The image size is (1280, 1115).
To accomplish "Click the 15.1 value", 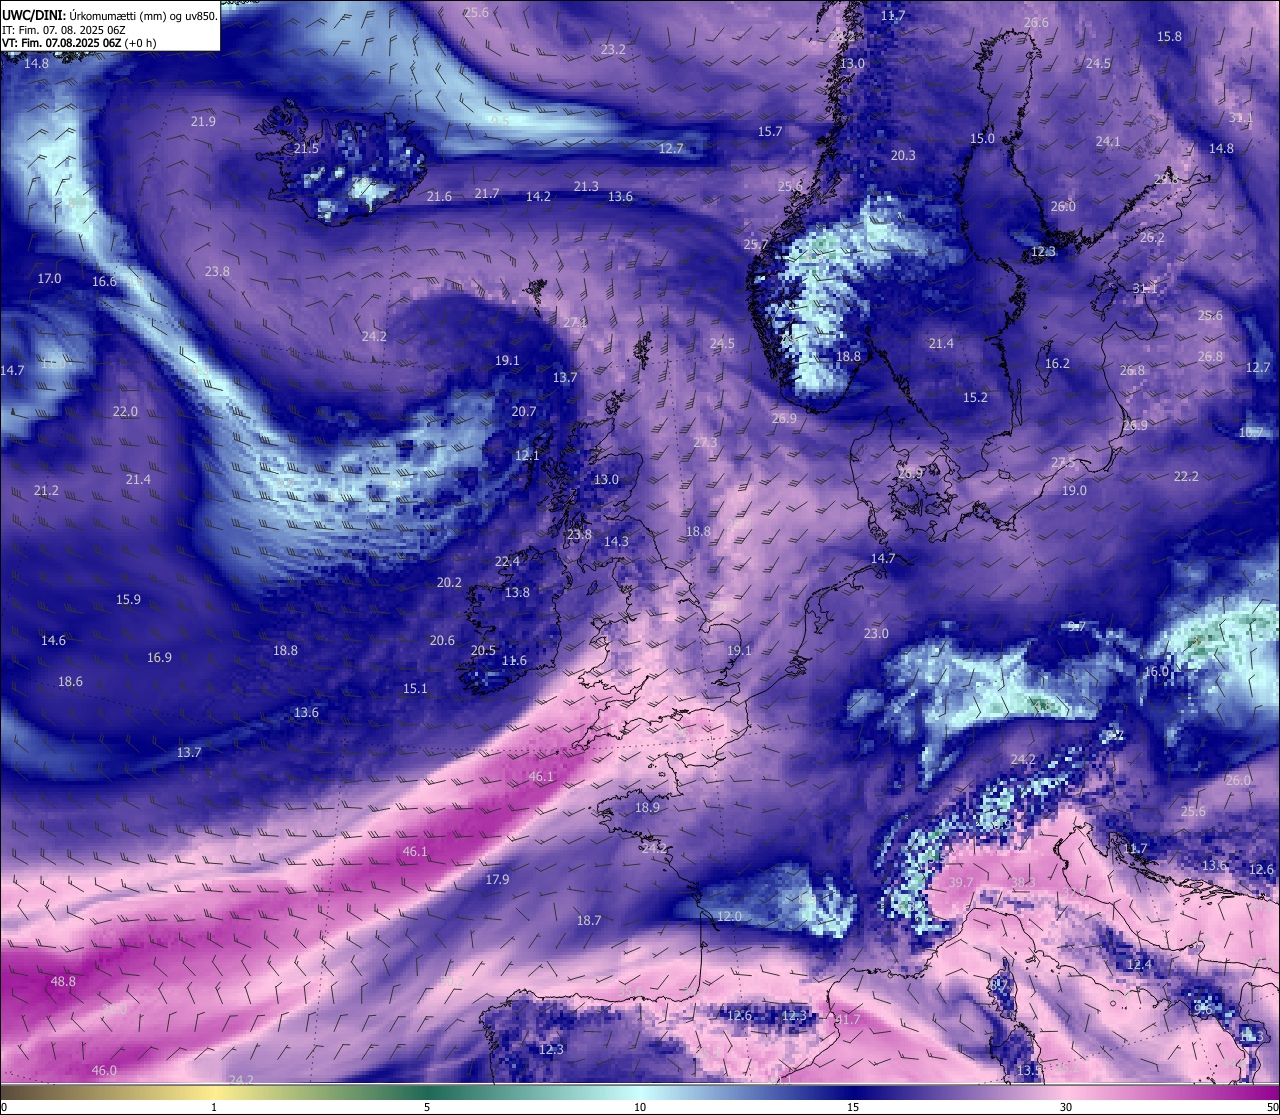I will point(415,689).
